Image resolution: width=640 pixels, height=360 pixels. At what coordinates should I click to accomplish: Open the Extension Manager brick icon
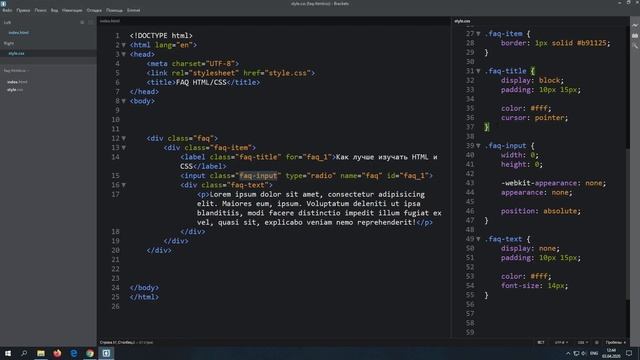click(x=635, y=36)
